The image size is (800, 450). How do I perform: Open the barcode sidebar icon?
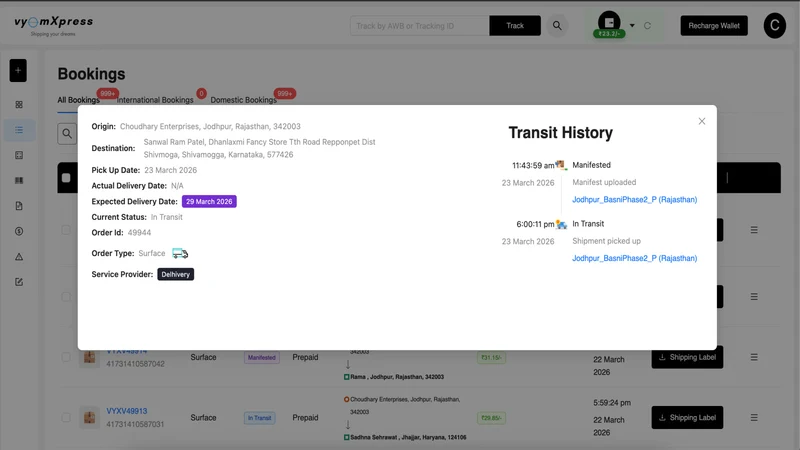click(x=19, y=181)
